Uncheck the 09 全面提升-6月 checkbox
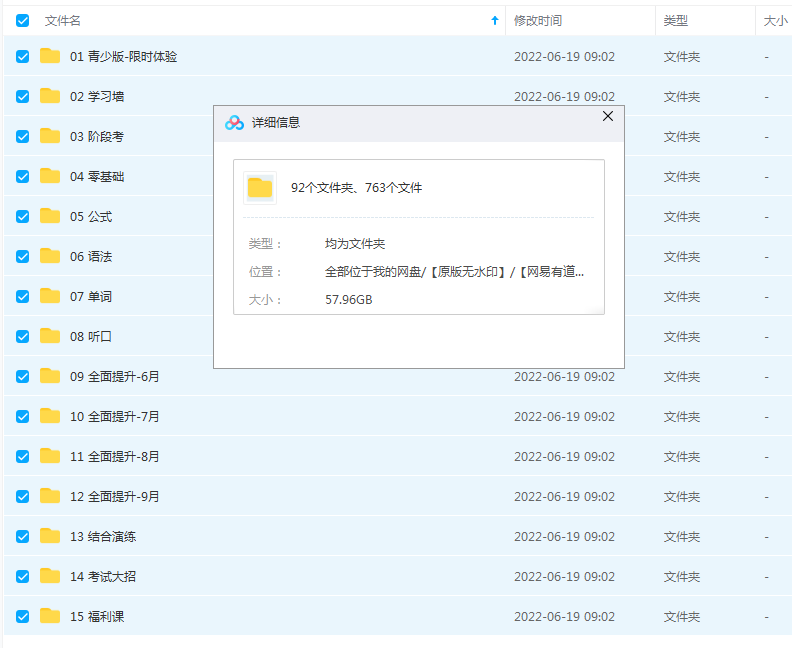792x648 pixels. tap(22, 376)
